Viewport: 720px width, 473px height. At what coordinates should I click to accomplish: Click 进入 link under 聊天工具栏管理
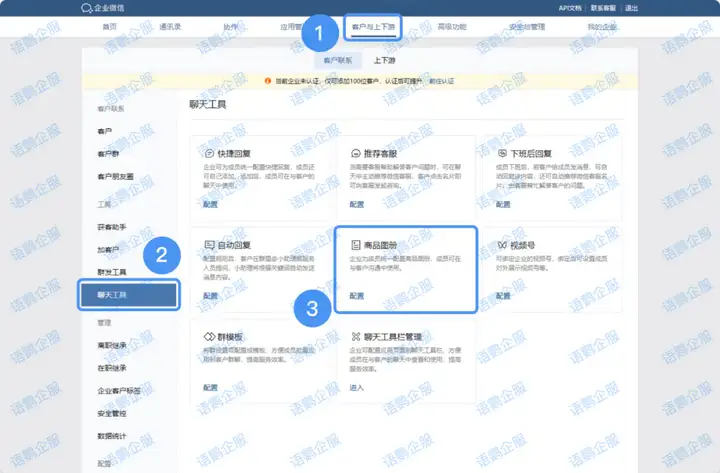point(357,387)
